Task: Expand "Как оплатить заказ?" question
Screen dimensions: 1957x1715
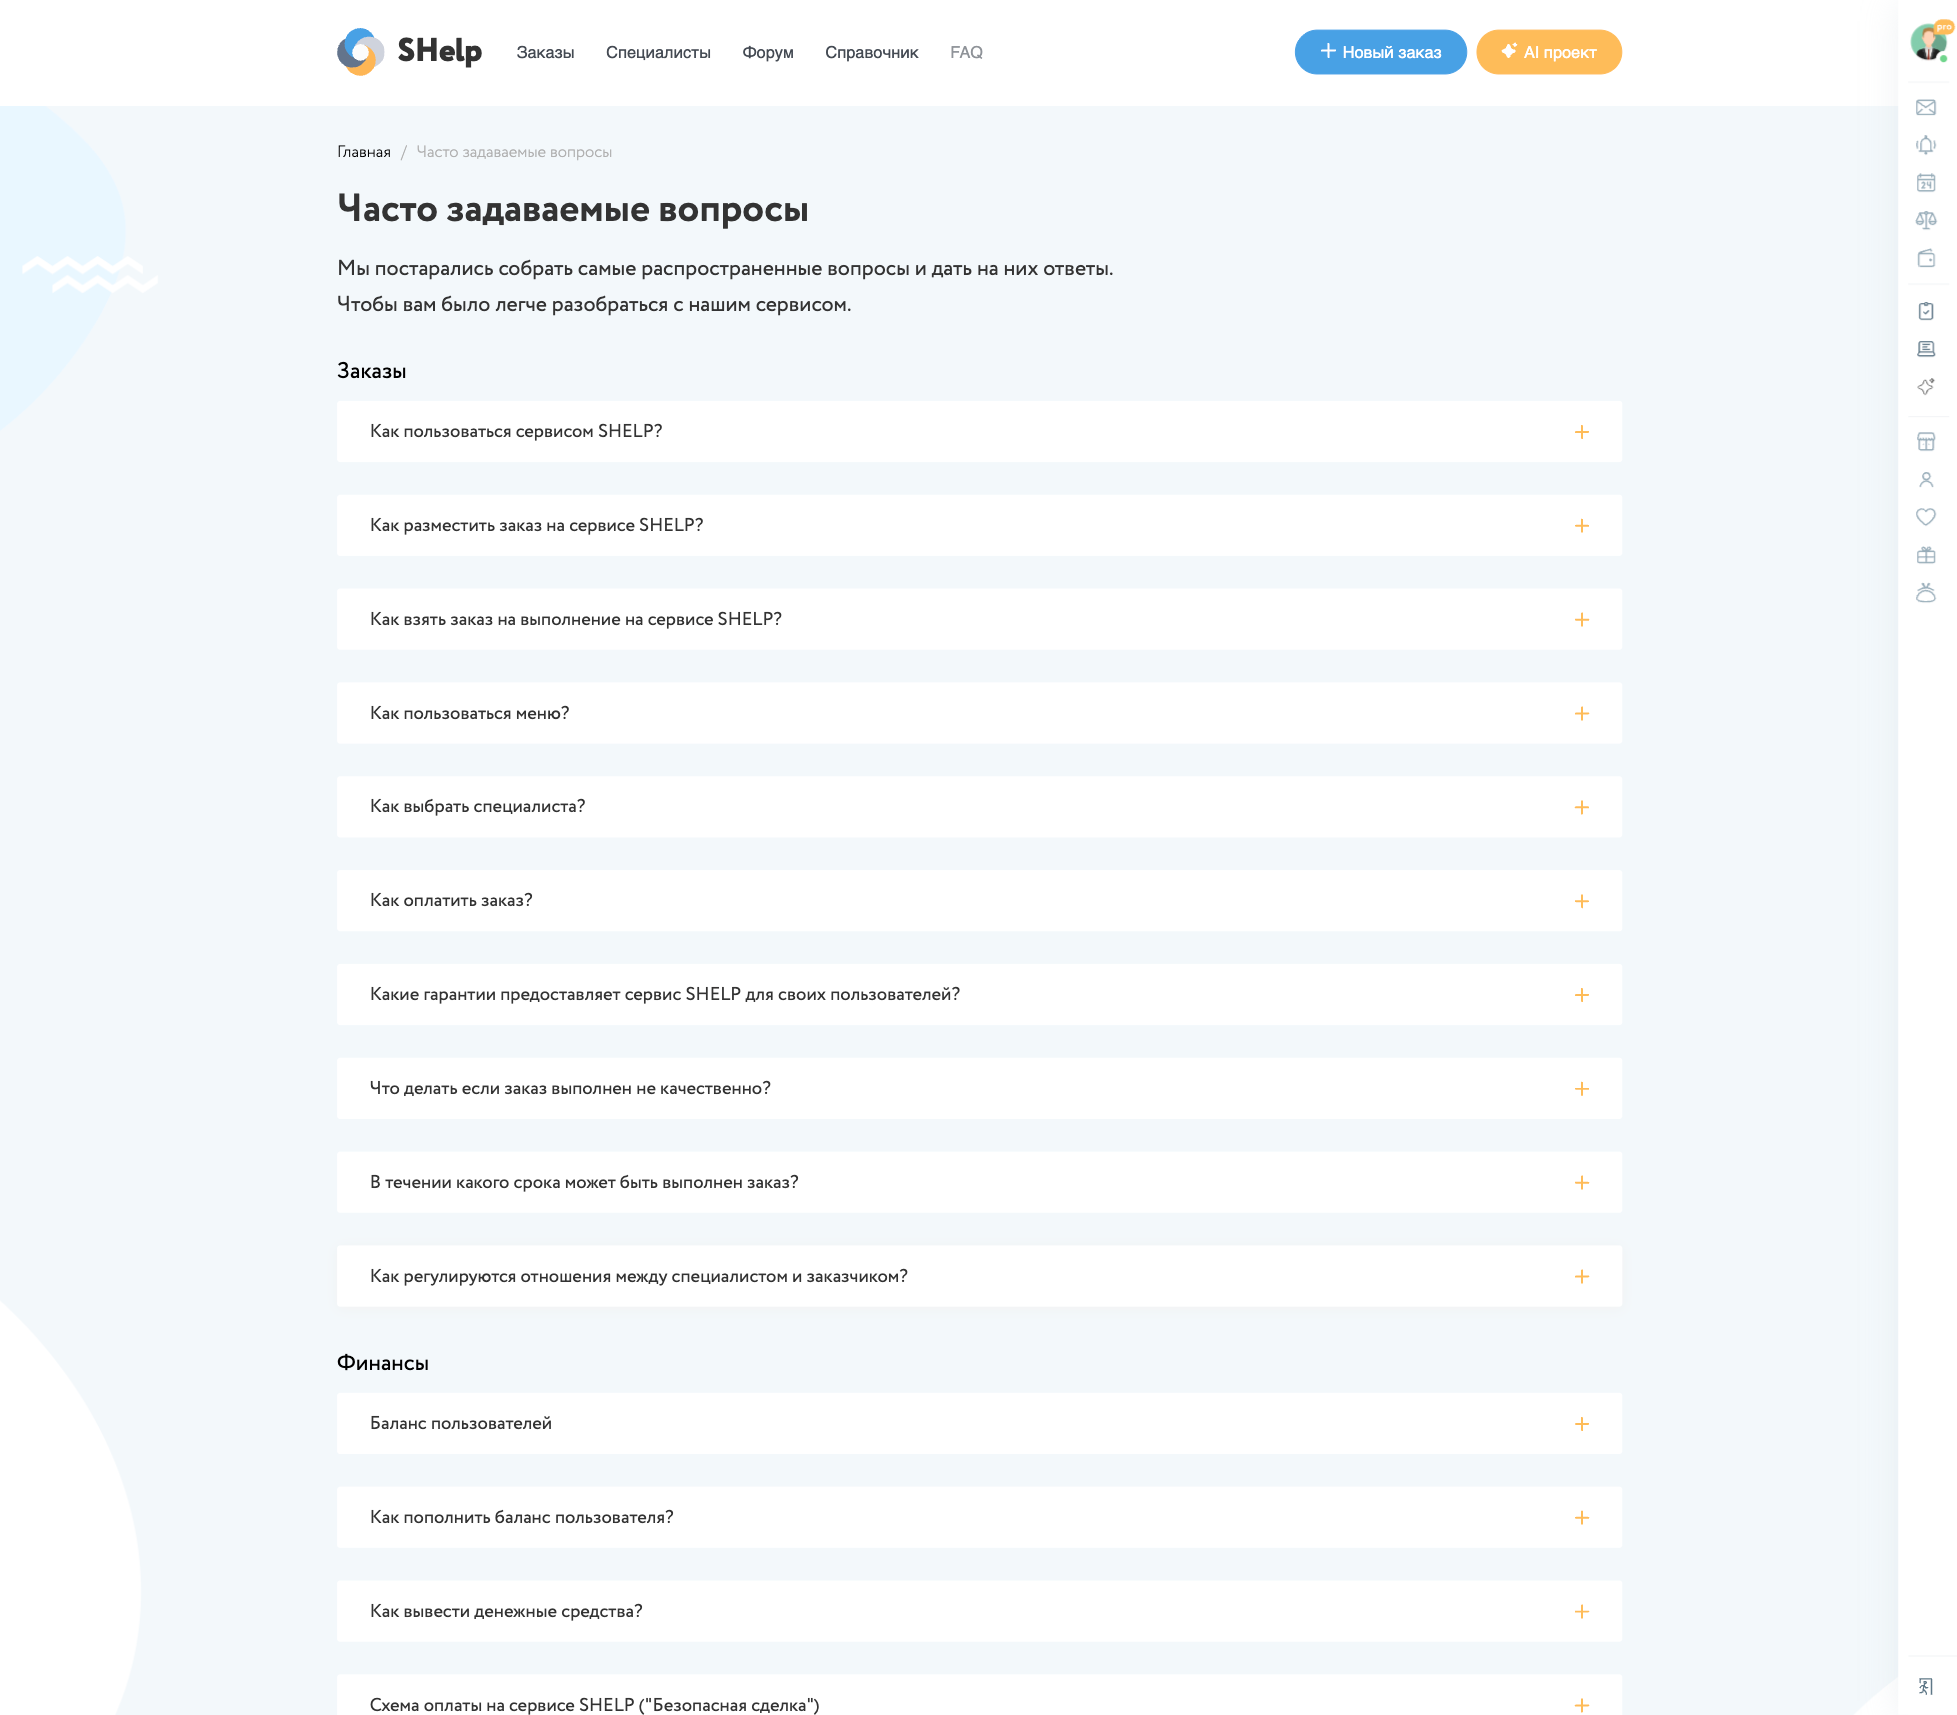Action: (979, 901)
